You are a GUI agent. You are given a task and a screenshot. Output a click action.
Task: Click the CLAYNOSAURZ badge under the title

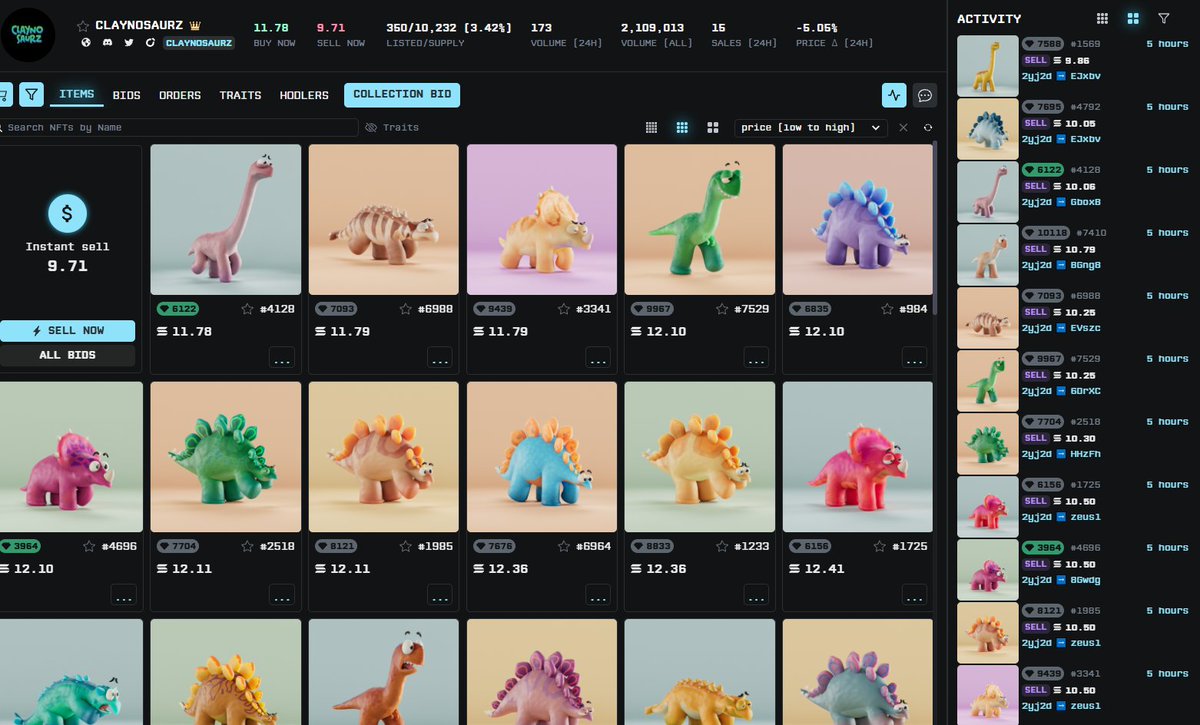(x=199, y=43)
